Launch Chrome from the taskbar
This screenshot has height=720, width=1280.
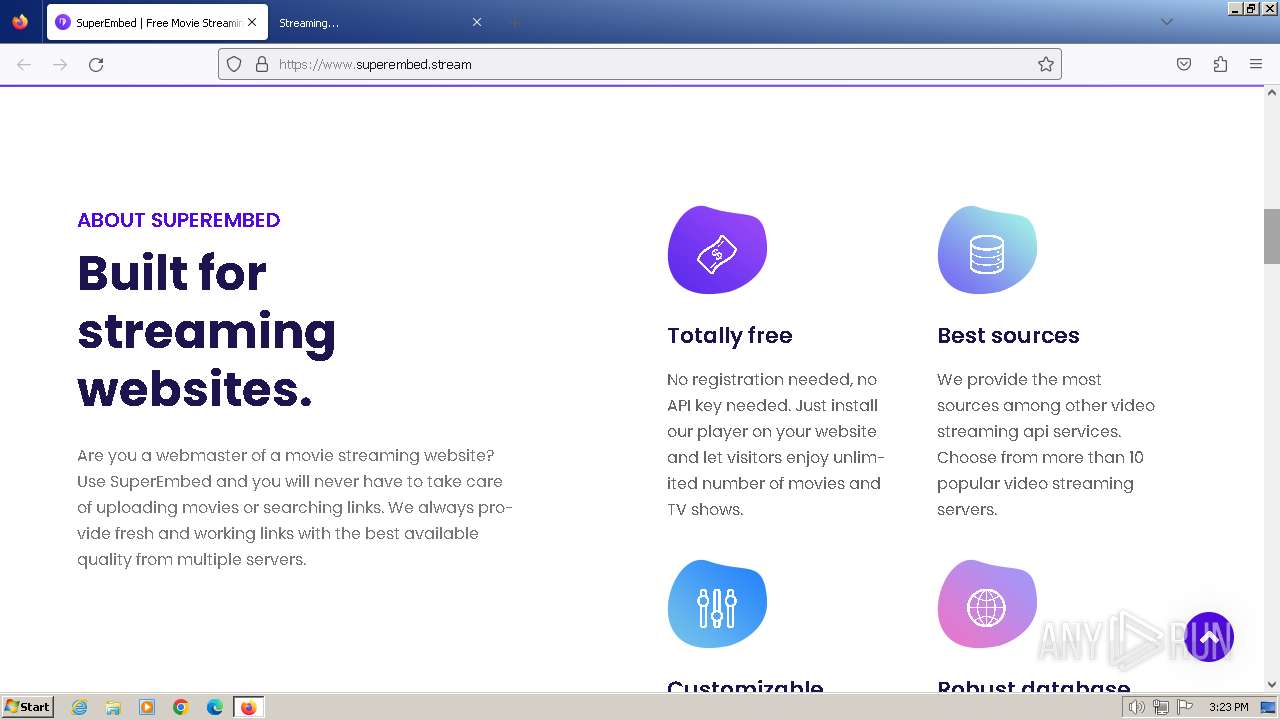[x=181, y=707]
